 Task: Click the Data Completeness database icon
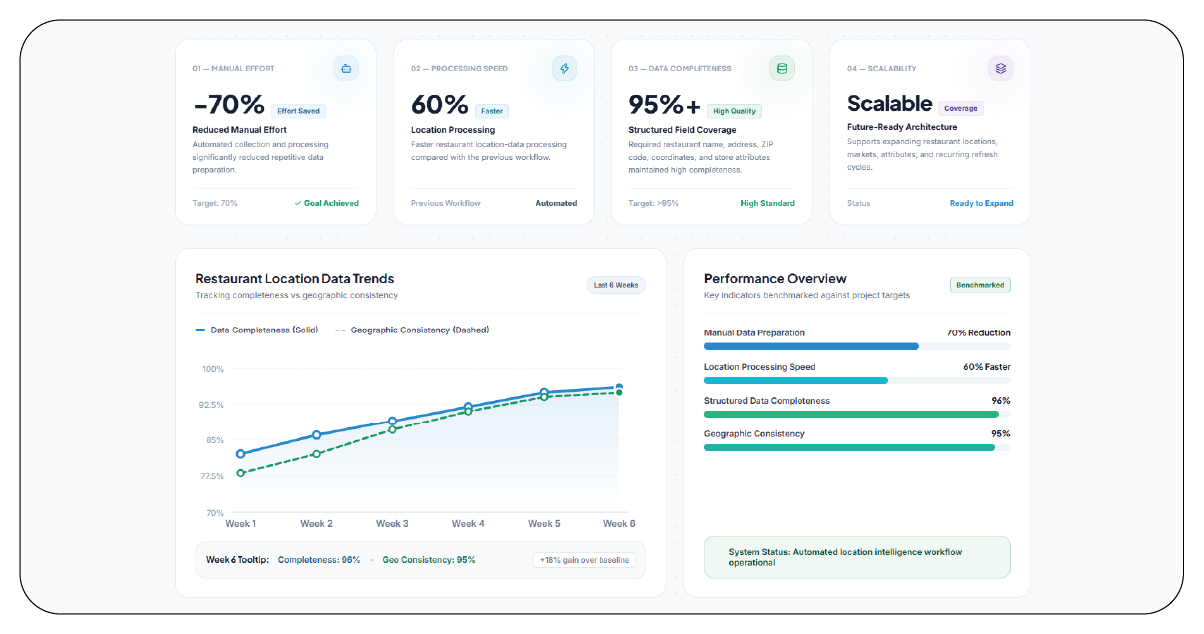pyautogui.click(x=782, y=69)
